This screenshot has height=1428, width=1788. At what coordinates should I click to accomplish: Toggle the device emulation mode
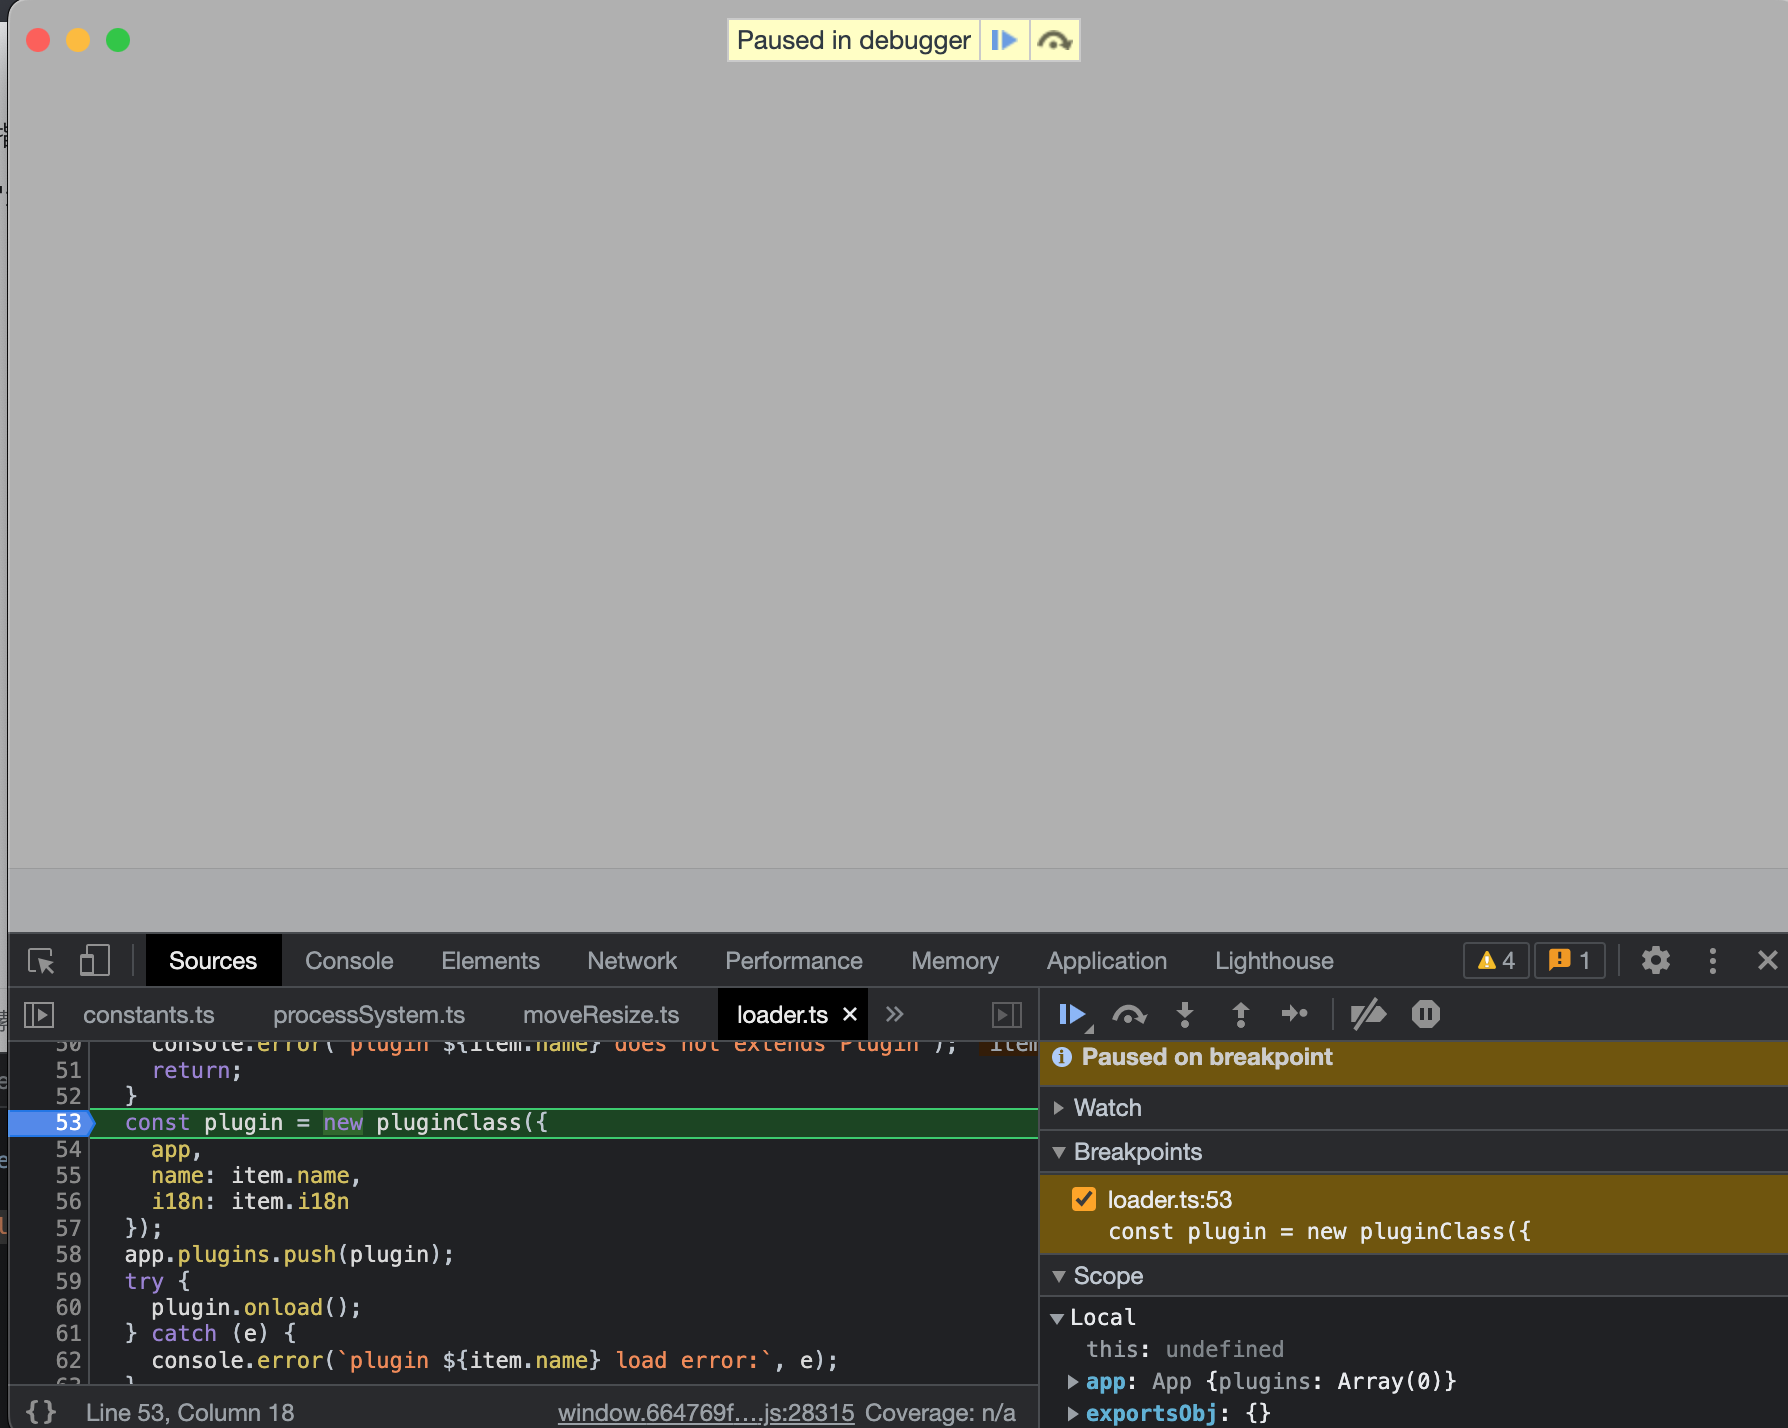(x=94, y=960)
